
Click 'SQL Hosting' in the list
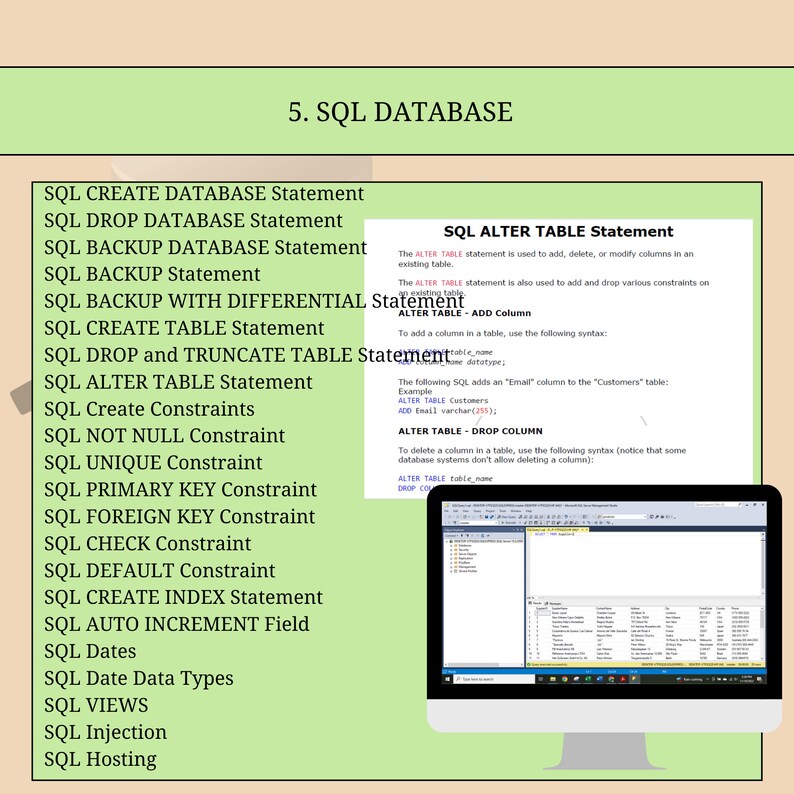[x=100, y=759]
